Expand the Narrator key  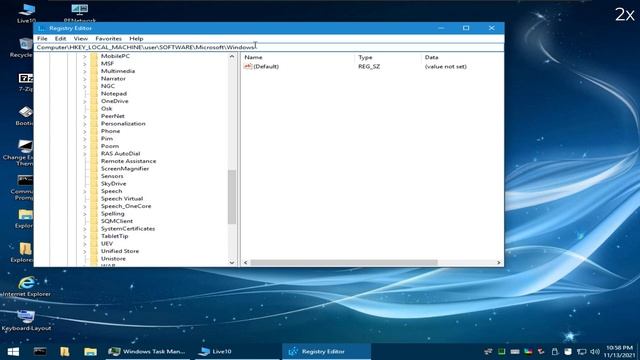coord(84,79)
